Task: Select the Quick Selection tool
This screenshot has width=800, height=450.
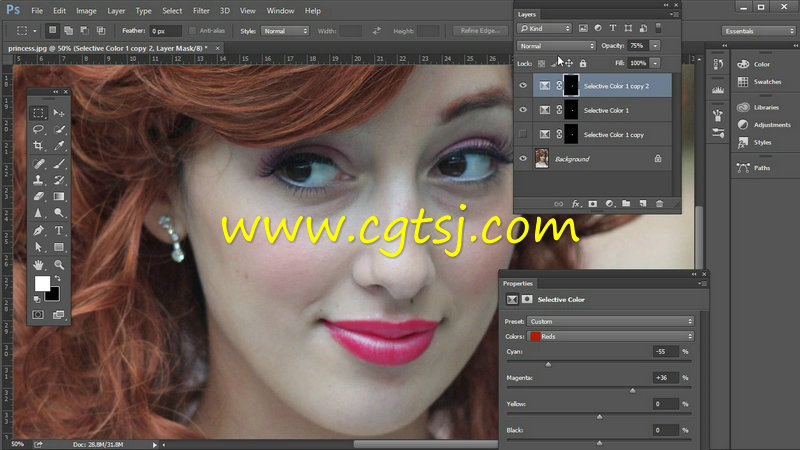Action: [59, 129]
